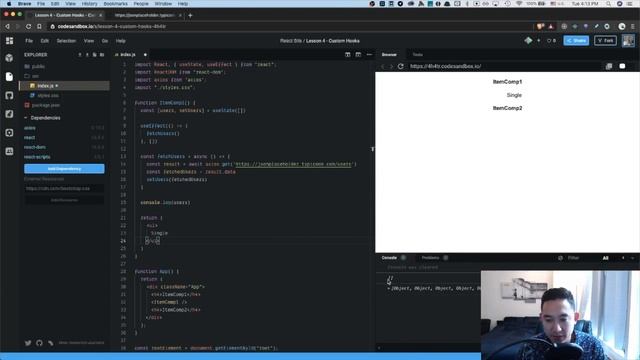Screen dimensions: 640x360
Task: Open the Configuration Files settings icon
Action: tap(9, 133)
